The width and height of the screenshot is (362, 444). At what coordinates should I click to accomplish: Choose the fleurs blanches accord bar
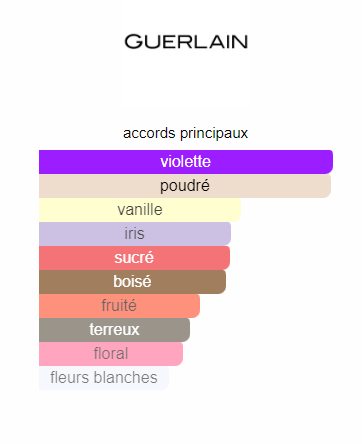tap(104, 378)
